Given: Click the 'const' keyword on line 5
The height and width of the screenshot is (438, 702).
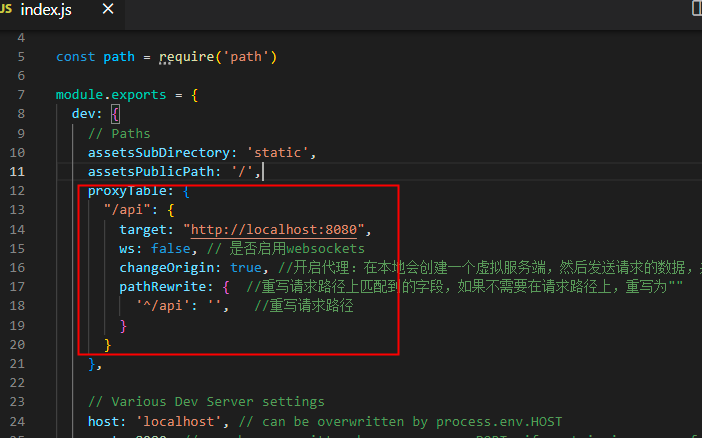Looking at the screenshot, I should (75, 57).
